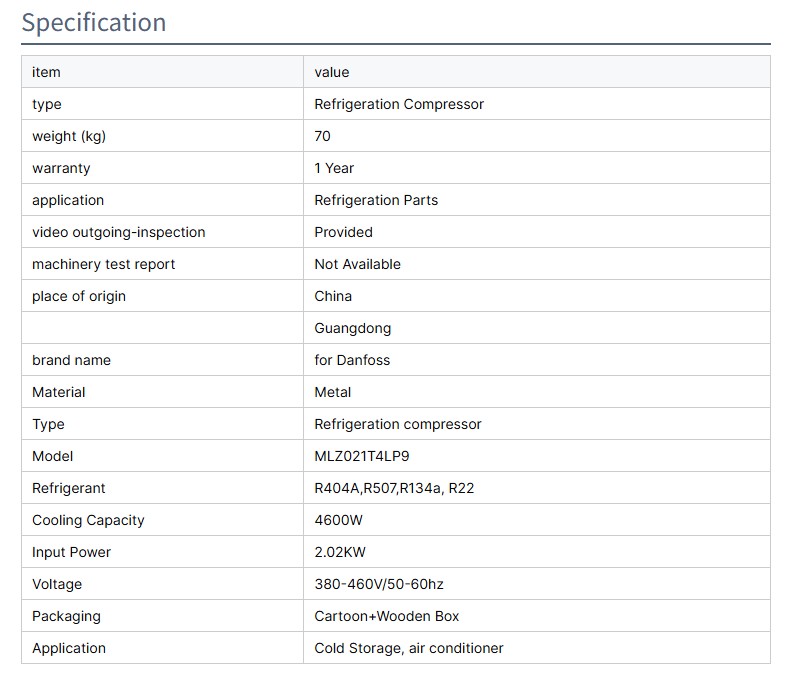The height and width of the screenshot is (675, 787).
Task: Click the 'value' column header cell
Action: pos(331,72)
